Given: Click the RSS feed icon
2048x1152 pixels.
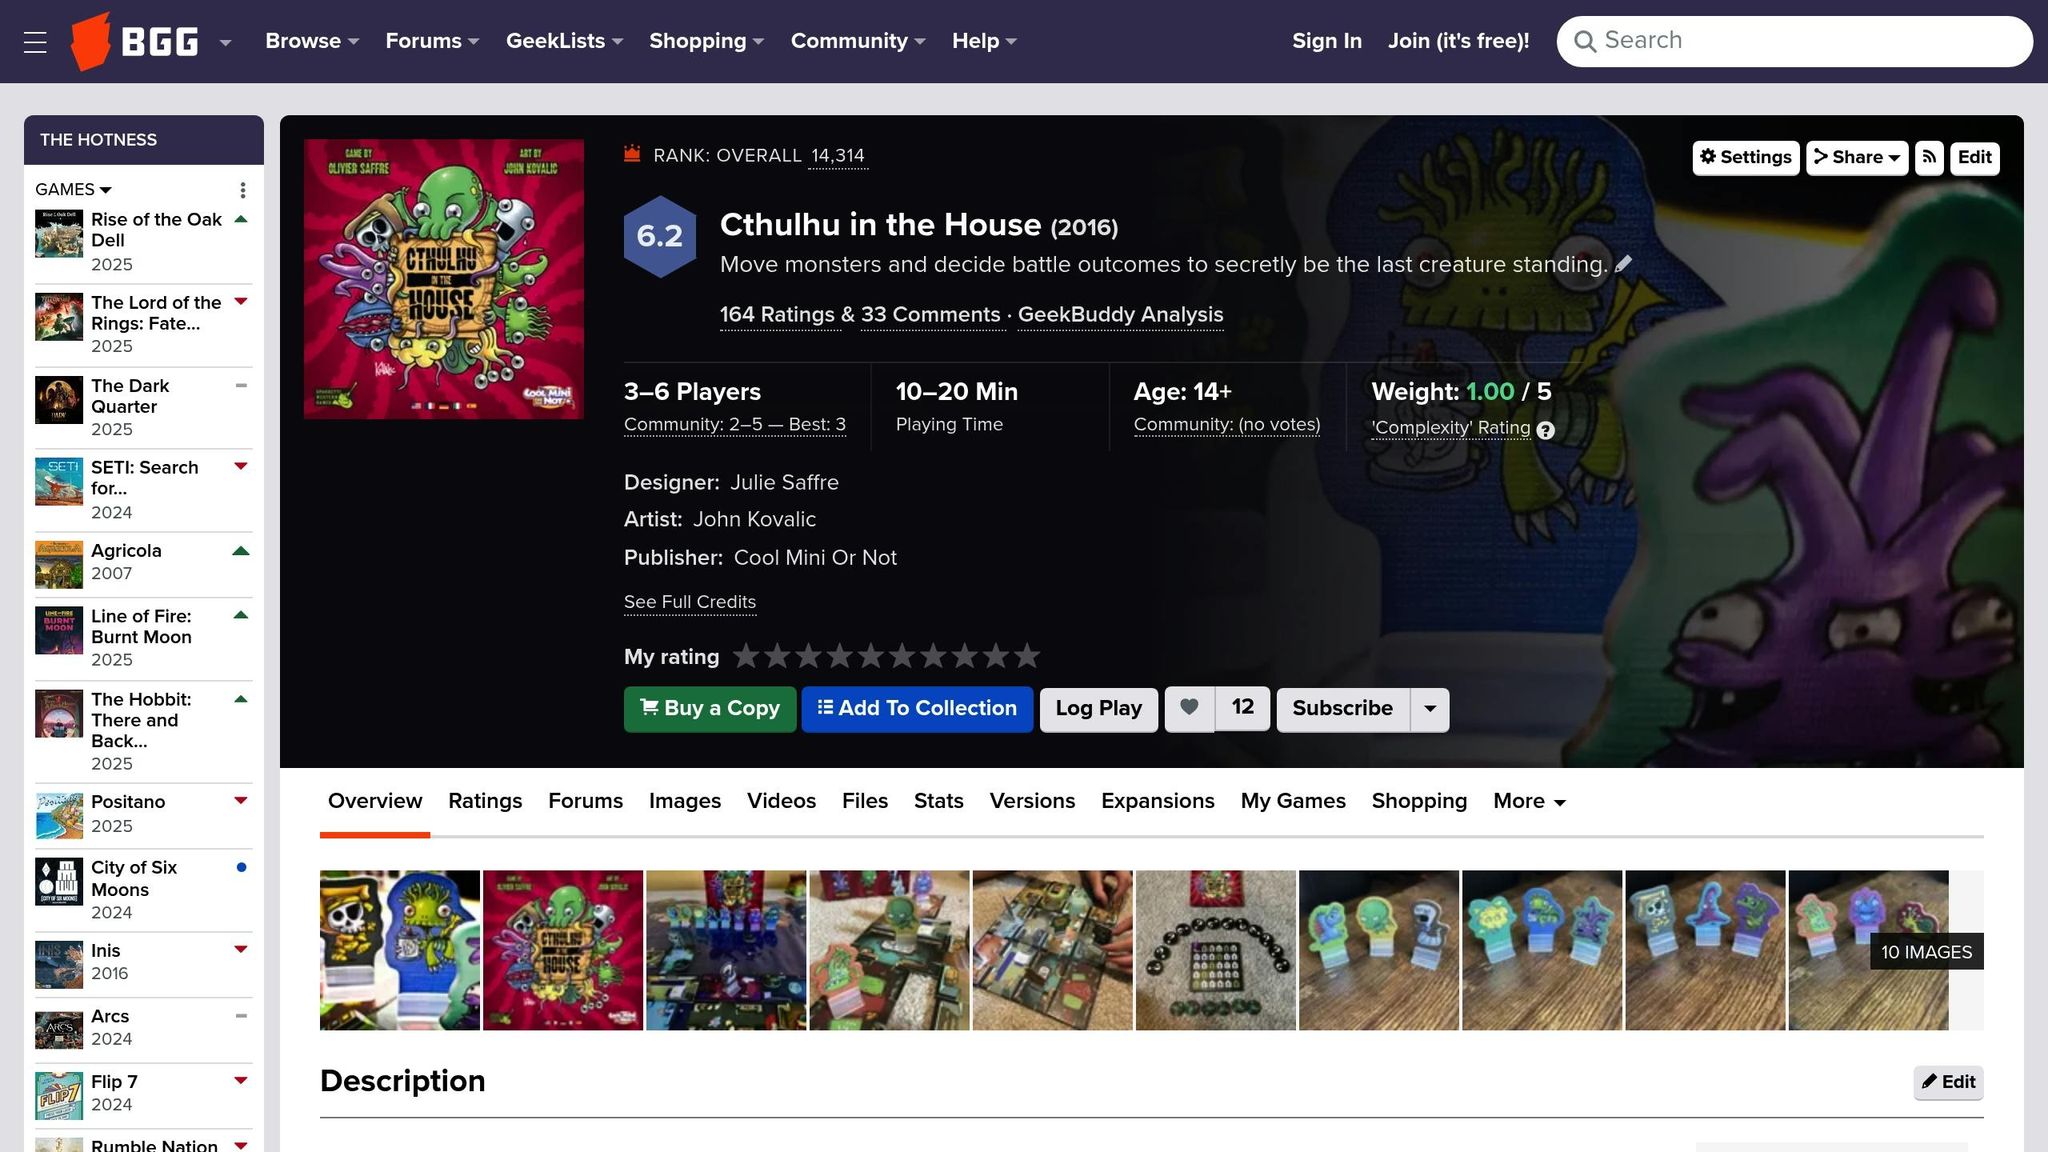Looking at the screenshot, I should click(1929, 158).
